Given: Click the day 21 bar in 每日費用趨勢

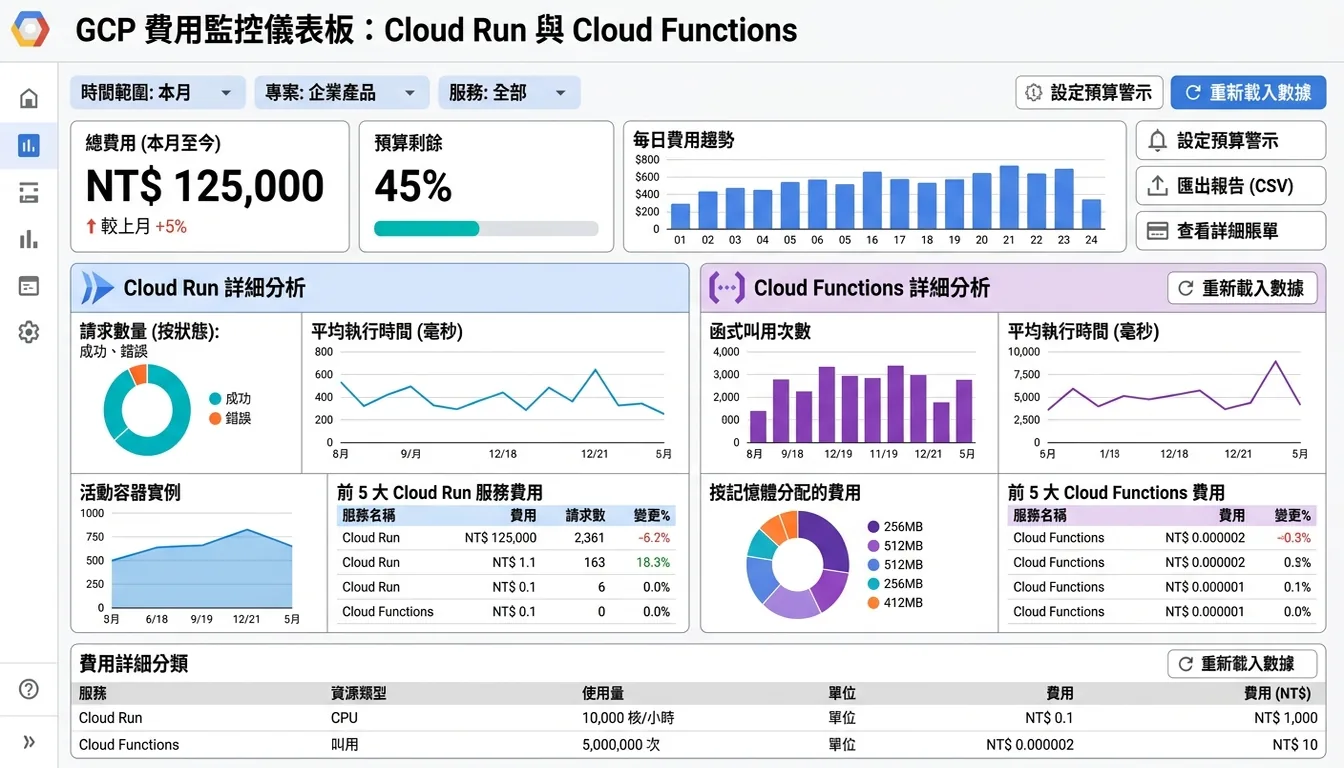Looking at the screenshot, I should 1009,197.
